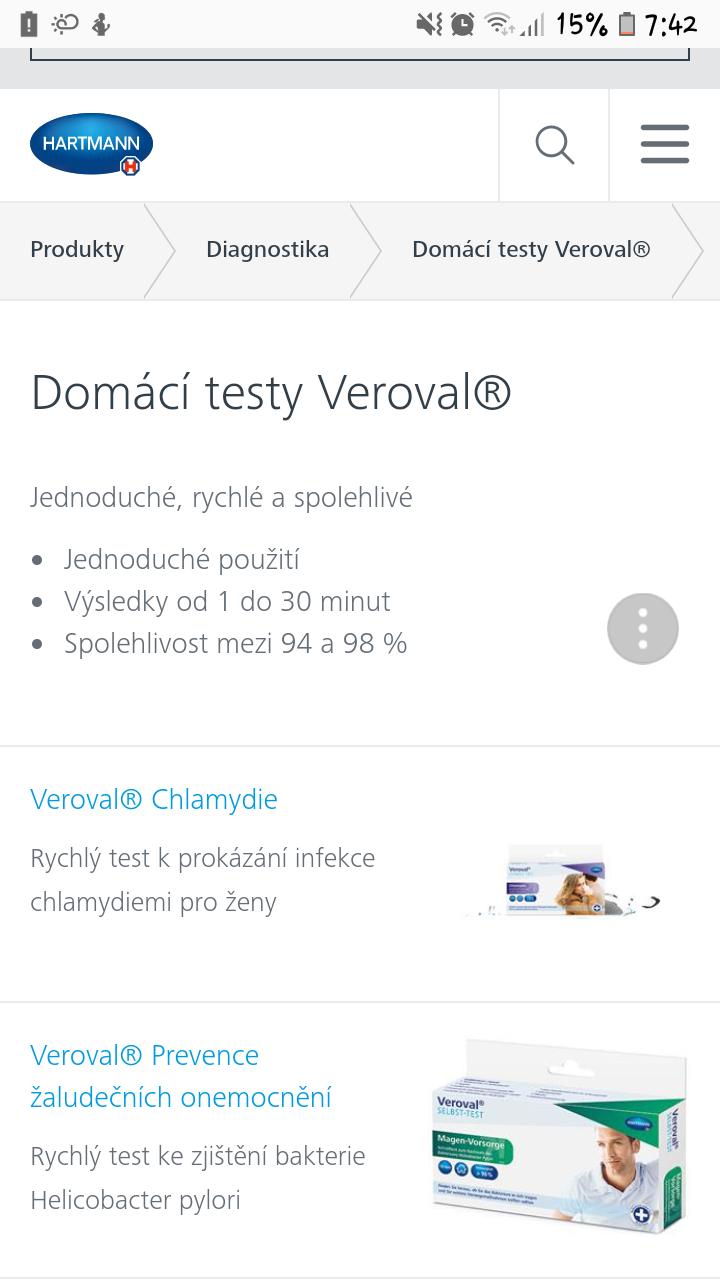Go to Produkty breadcrumb

tap(77, 250)
